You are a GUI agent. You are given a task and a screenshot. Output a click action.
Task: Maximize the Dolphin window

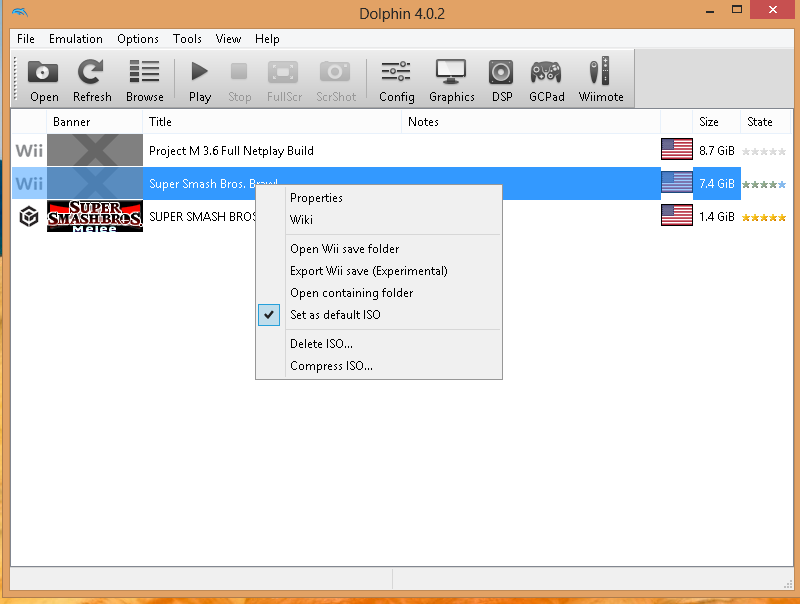pyautogui.click(x=737, y=10)
